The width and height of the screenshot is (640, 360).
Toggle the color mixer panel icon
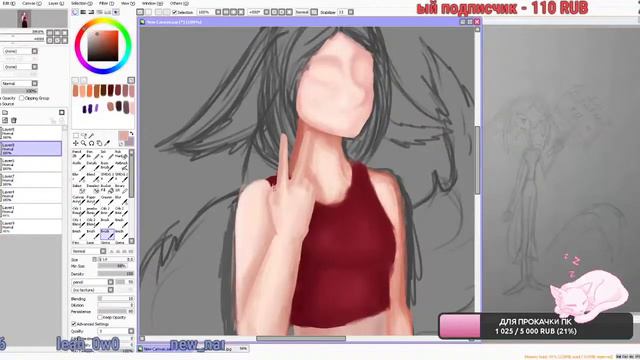tap(100, 12)
